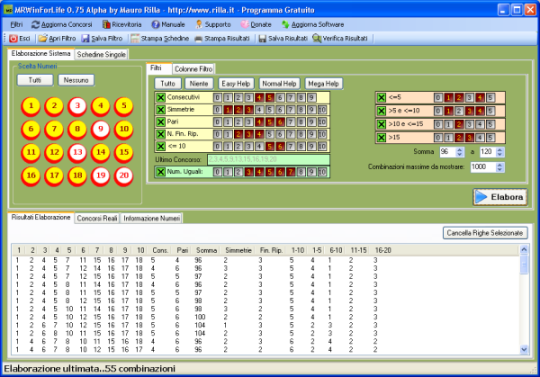The height and width of the screenshot is (377, 540).
Task: Click the Normal Help button
Action: pos(279,84)
